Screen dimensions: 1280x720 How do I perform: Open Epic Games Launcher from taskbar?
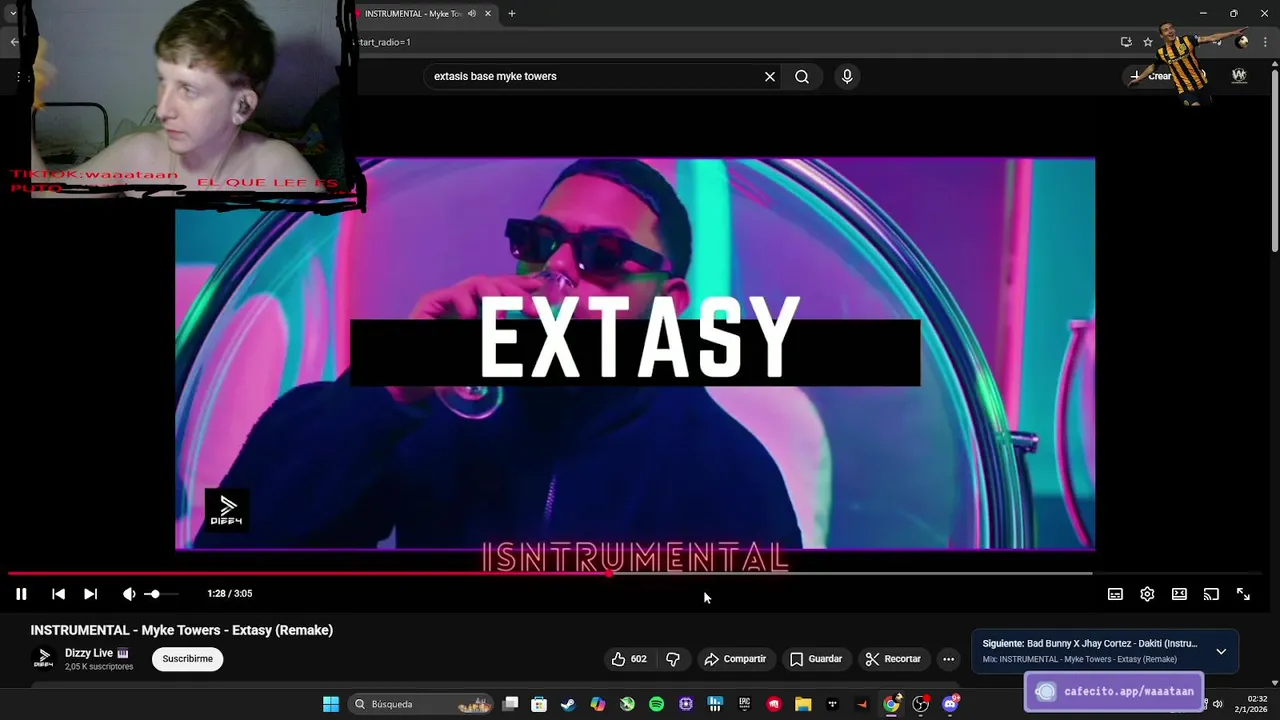pyautogui.click(x=744, y=704)
